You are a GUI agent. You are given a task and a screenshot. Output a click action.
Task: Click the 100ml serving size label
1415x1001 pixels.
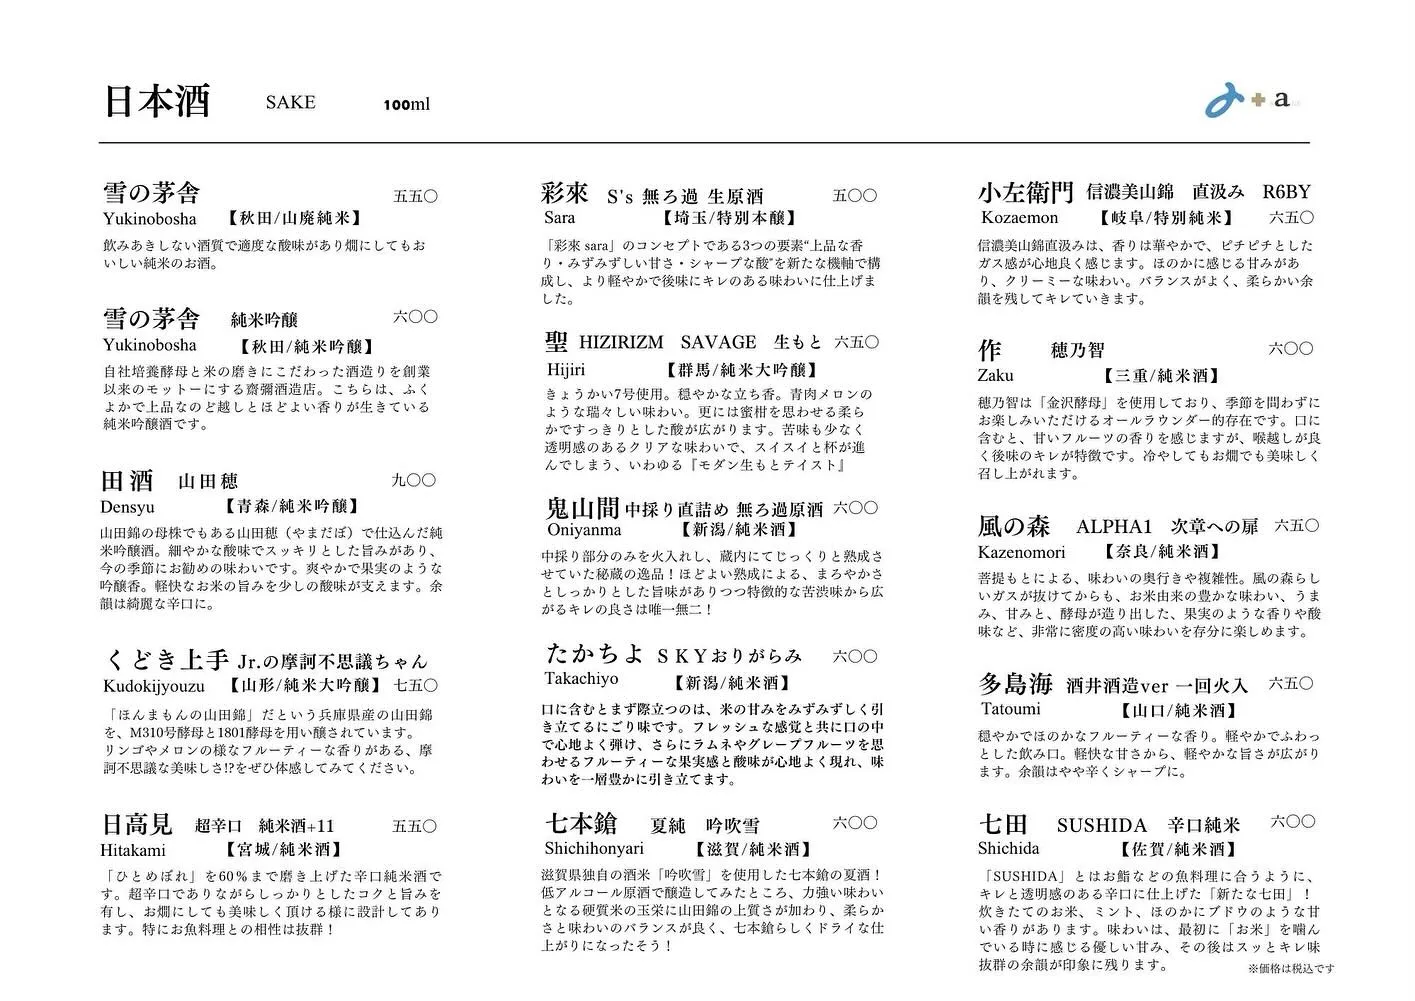tap(406, 104)
